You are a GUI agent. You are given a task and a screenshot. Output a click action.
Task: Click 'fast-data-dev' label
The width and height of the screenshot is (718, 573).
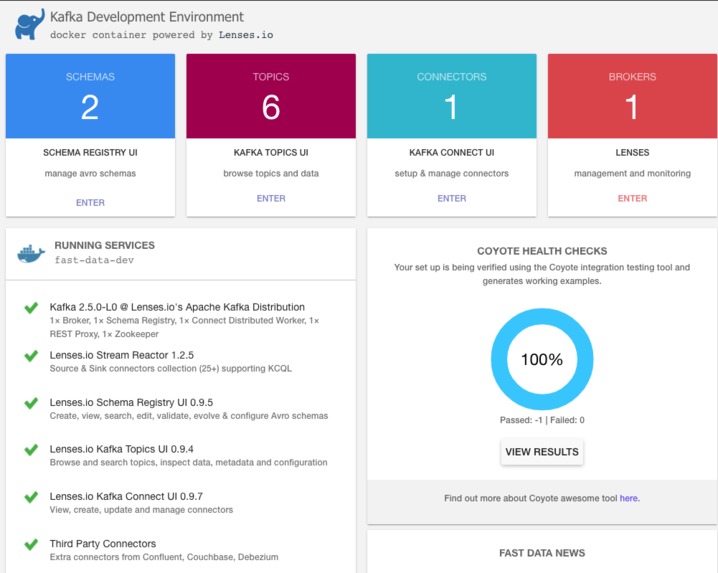(94, 260)
